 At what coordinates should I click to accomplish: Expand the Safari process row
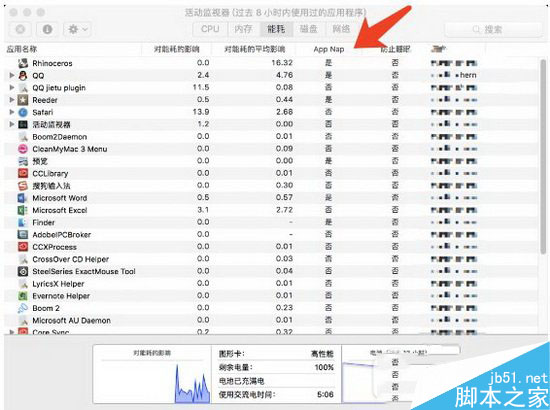tap(12, 112)
